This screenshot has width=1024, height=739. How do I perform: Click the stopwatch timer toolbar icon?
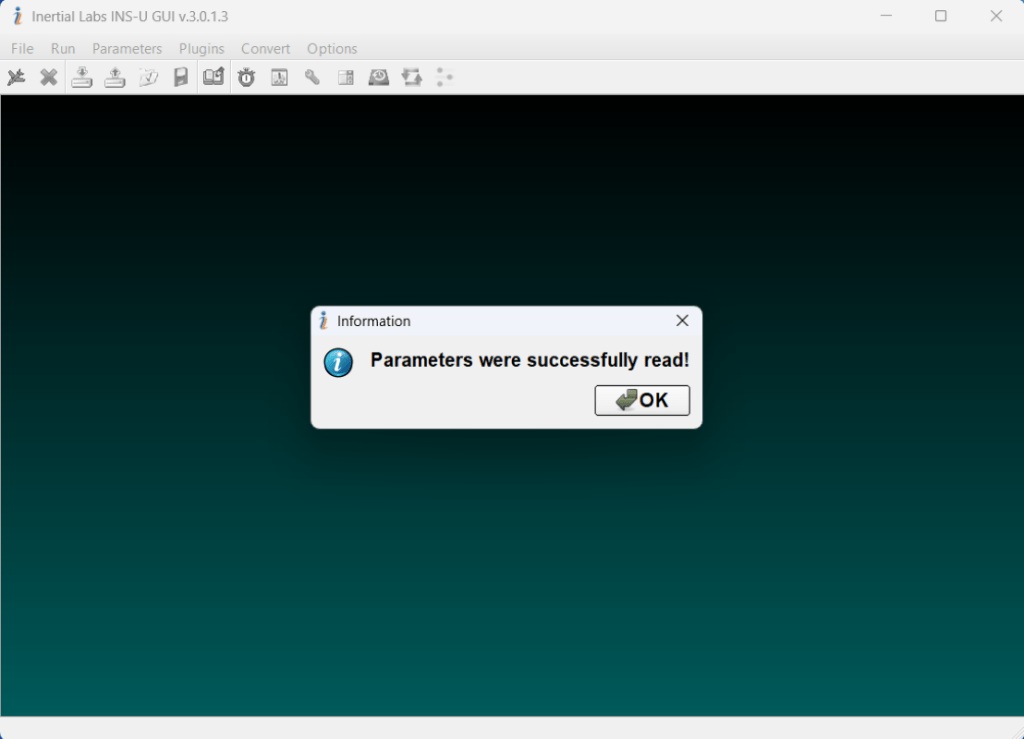[246, 77]
